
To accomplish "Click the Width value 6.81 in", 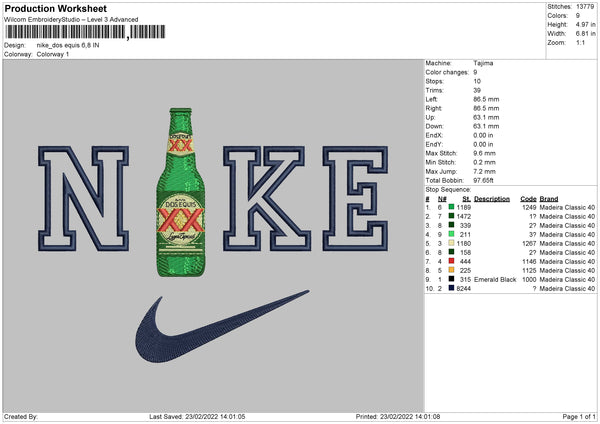I will (585, 34).
